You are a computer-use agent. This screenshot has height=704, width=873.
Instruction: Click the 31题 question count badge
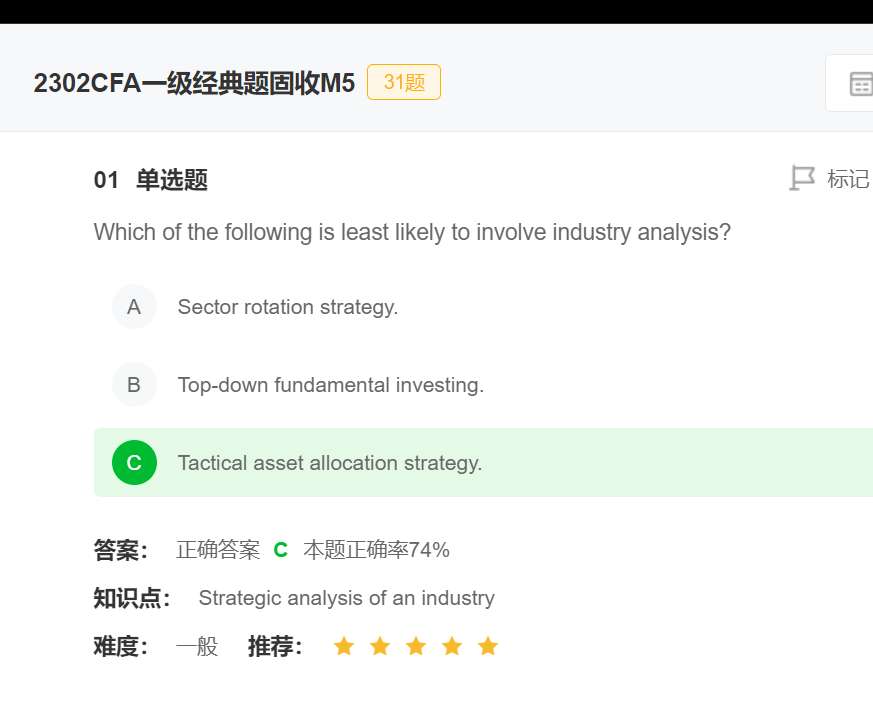point(404,82)
